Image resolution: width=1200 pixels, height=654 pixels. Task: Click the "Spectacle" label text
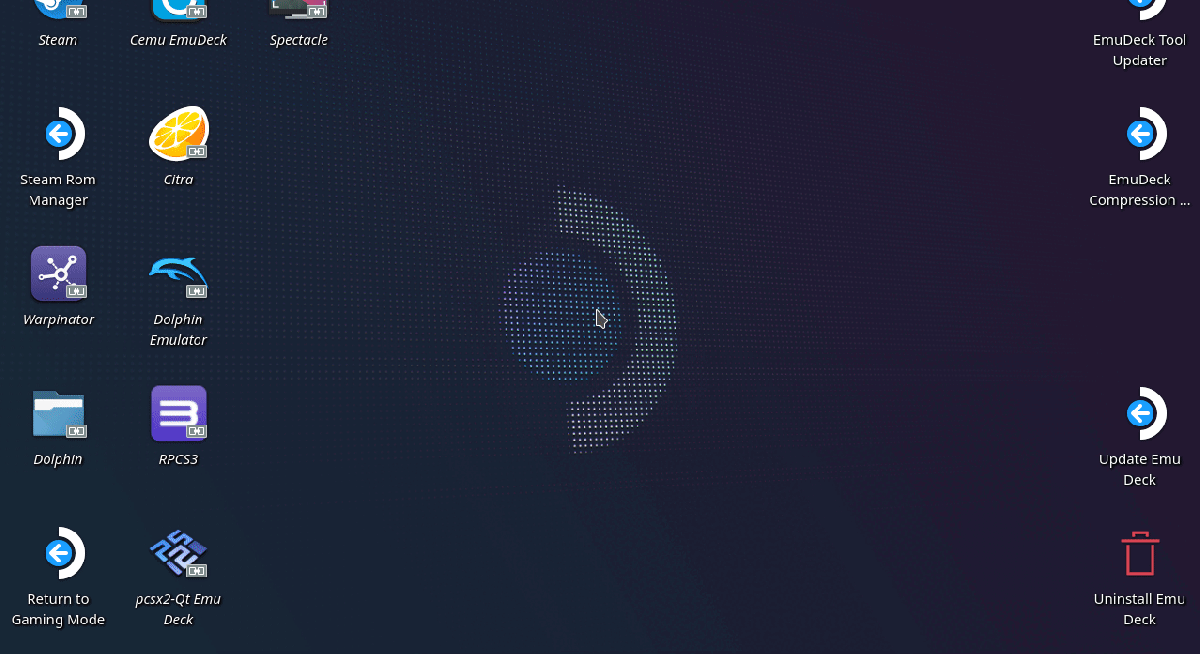(299, 41)
